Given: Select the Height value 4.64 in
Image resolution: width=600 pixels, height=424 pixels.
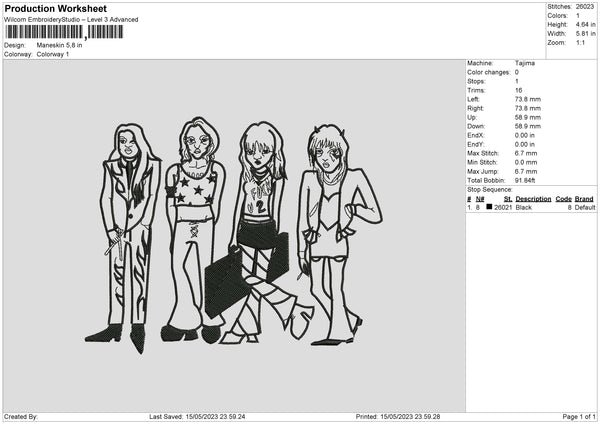Looking at the screenshot, I should click(585, 24).
